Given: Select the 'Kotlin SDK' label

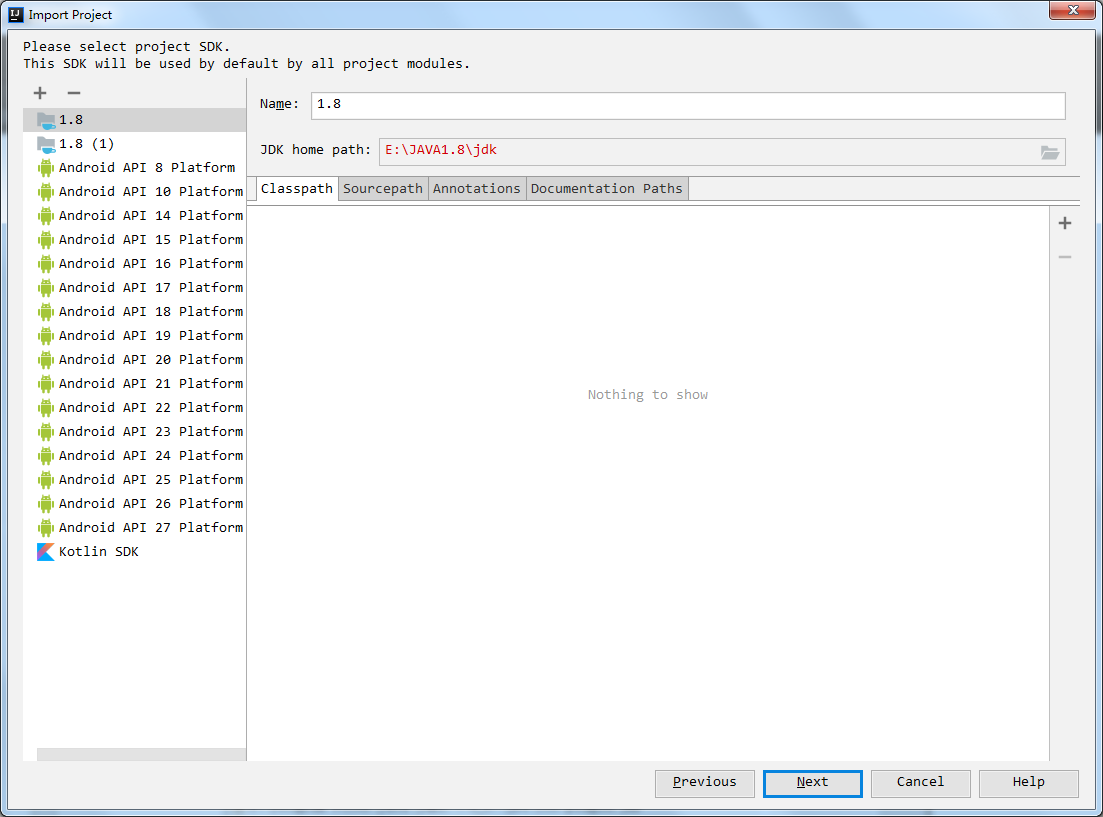Looking at the screenshot, I should pyautogui.click(x=98, y=552).
